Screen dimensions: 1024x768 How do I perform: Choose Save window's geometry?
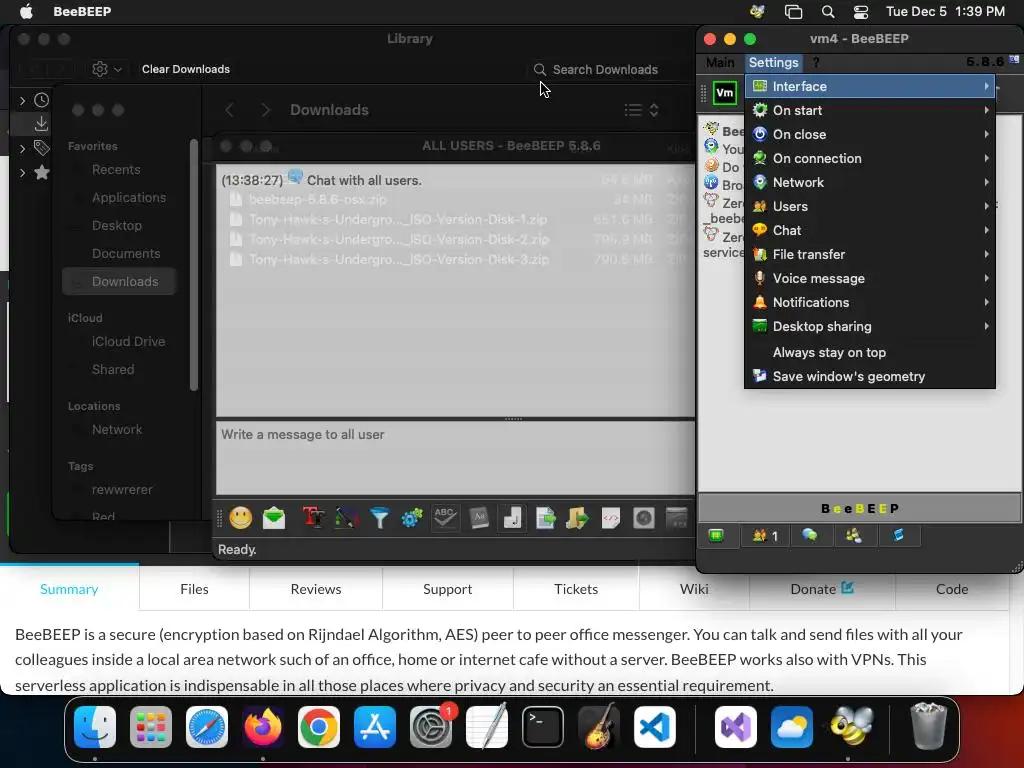click(x=871, y=377)
